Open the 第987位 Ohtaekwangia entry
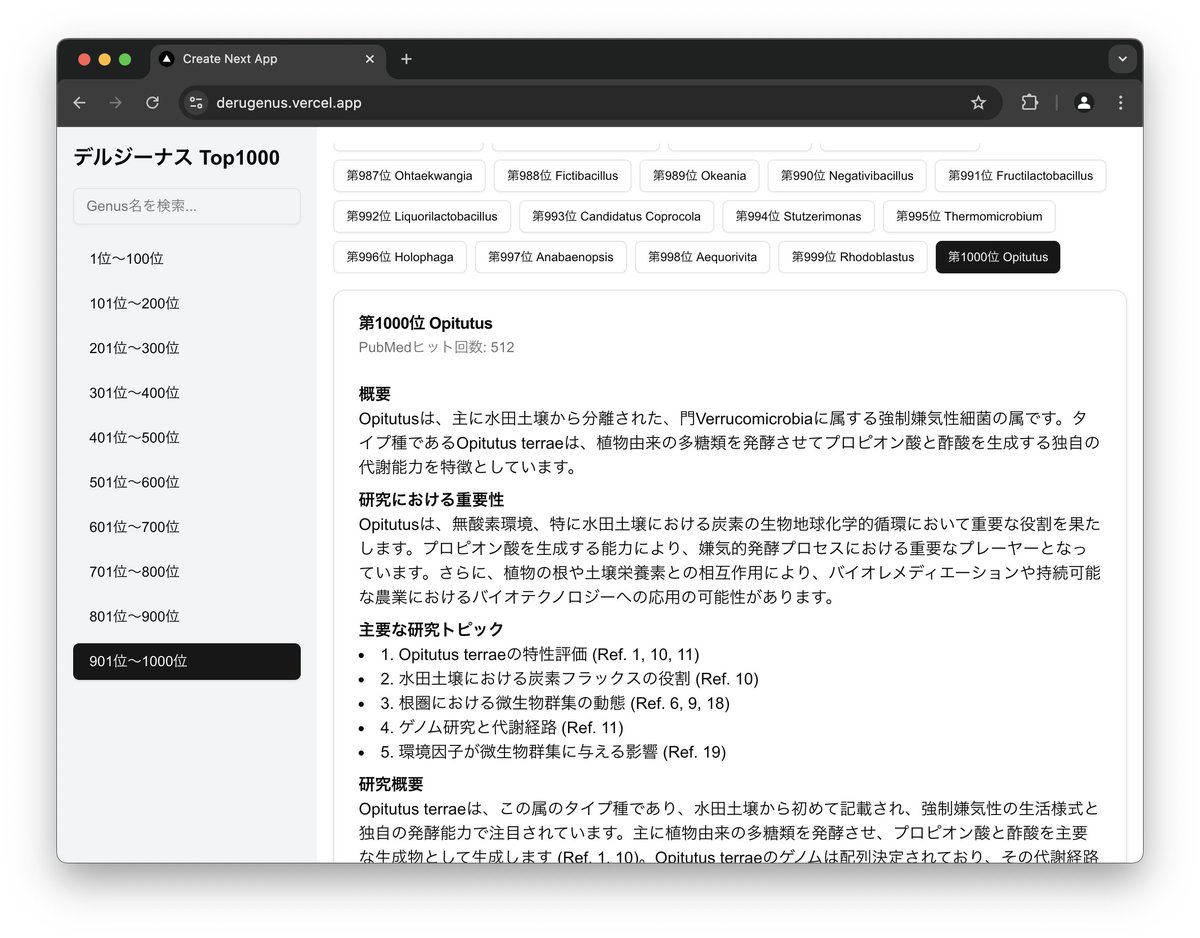This screenshot has height=938, width=1200. coord(409,175)
